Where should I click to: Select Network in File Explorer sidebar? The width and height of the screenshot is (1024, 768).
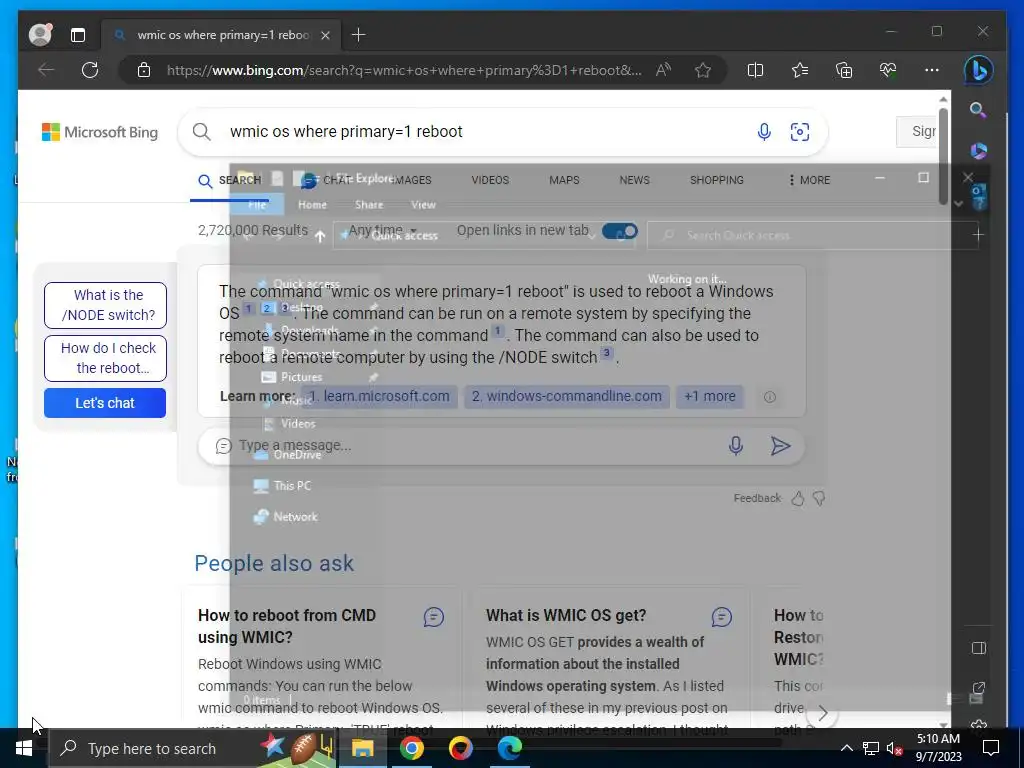pos(285,517)
